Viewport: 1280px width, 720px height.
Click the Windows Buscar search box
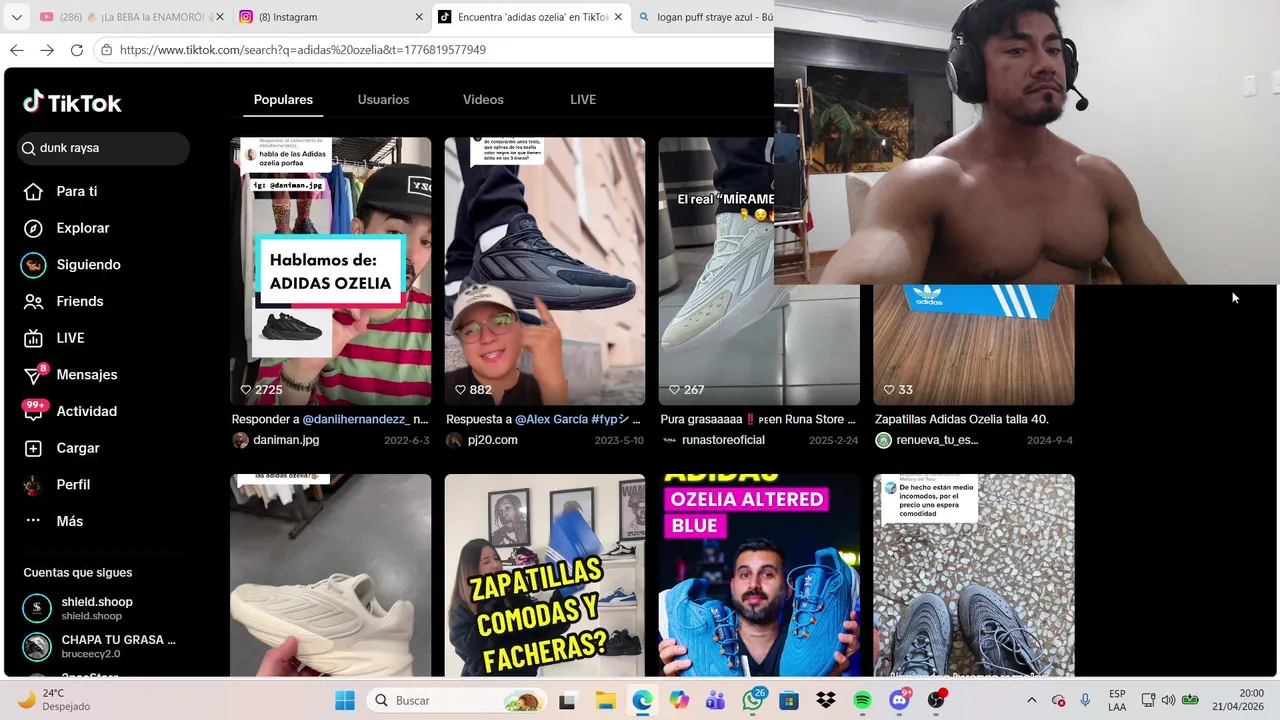pyautogui.click(x=455, y=700)
